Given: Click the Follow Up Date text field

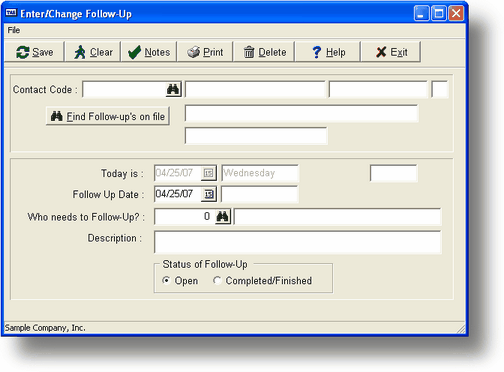Looking at the screenshot, I should click(x=178, y=194).
